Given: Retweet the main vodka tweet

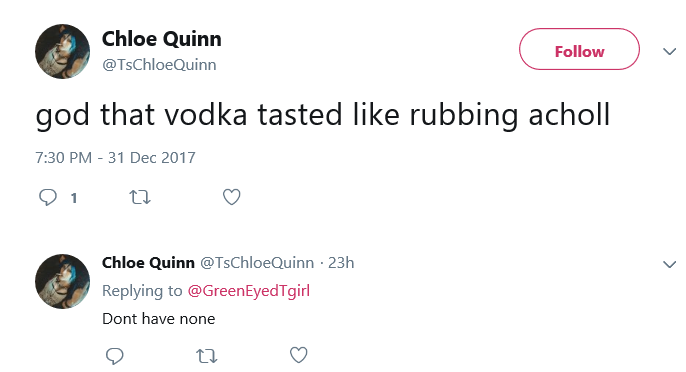Looking at the screenshot, I should 140,197.
